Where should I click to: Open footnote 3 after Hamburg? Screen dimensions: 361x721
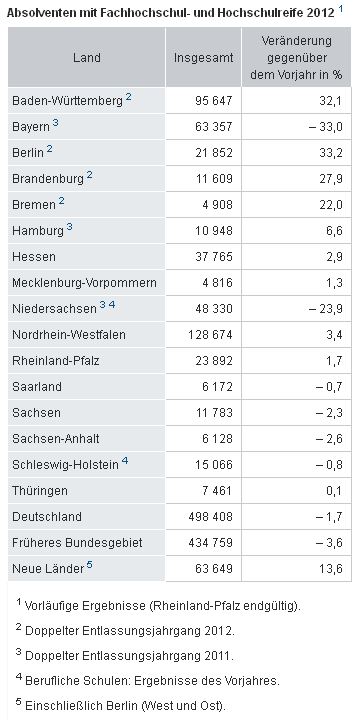coord(69,227)
